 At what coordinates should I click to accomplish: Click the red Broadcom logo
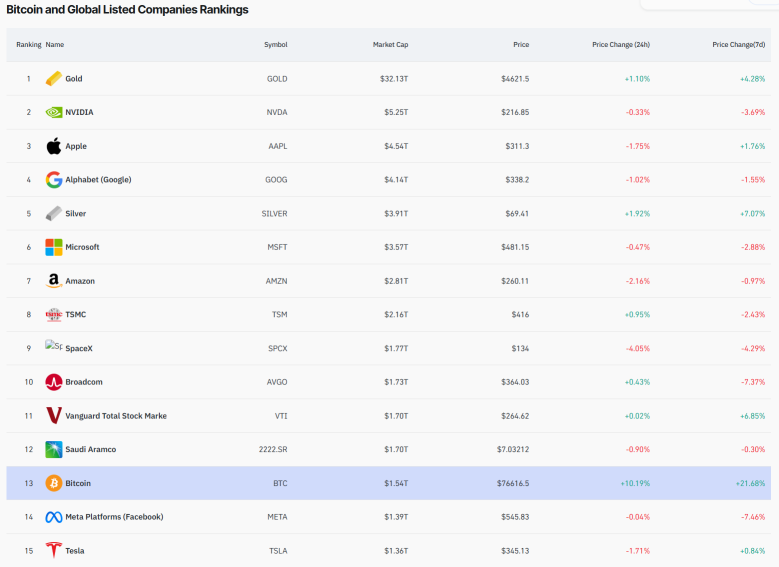point(54,382)
